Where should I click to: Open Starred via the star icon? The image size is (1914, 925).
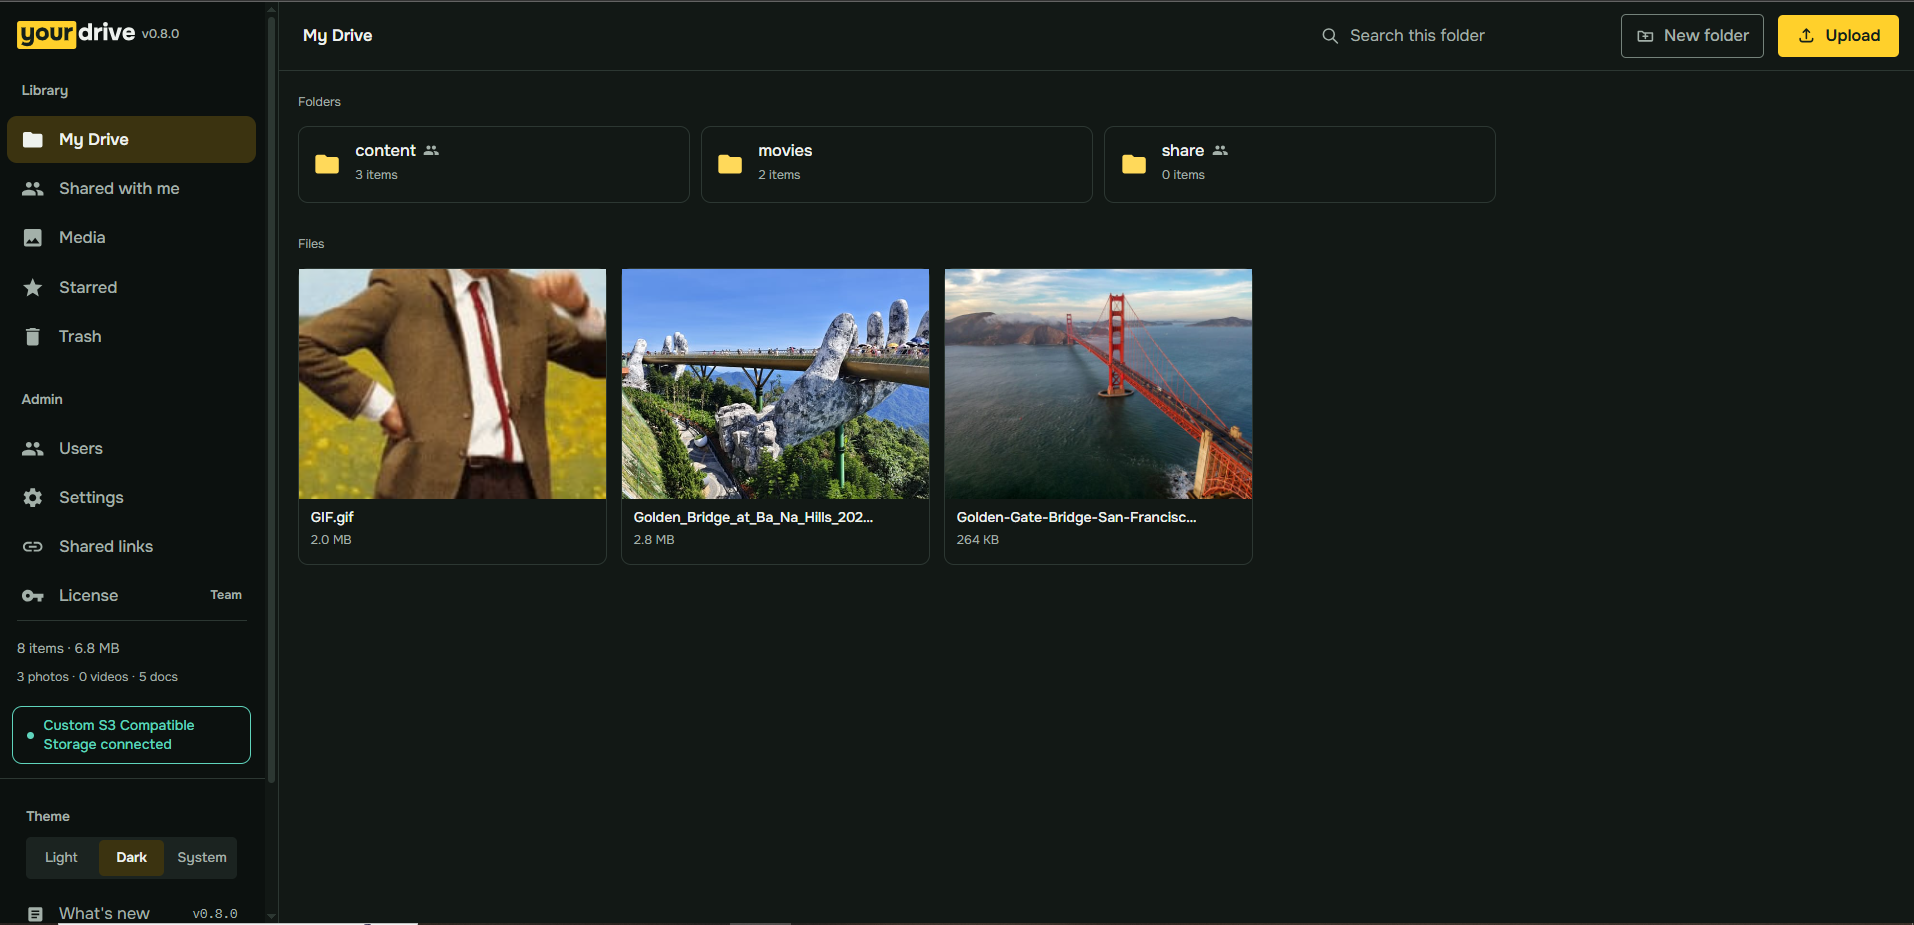[x=33, y=288]
